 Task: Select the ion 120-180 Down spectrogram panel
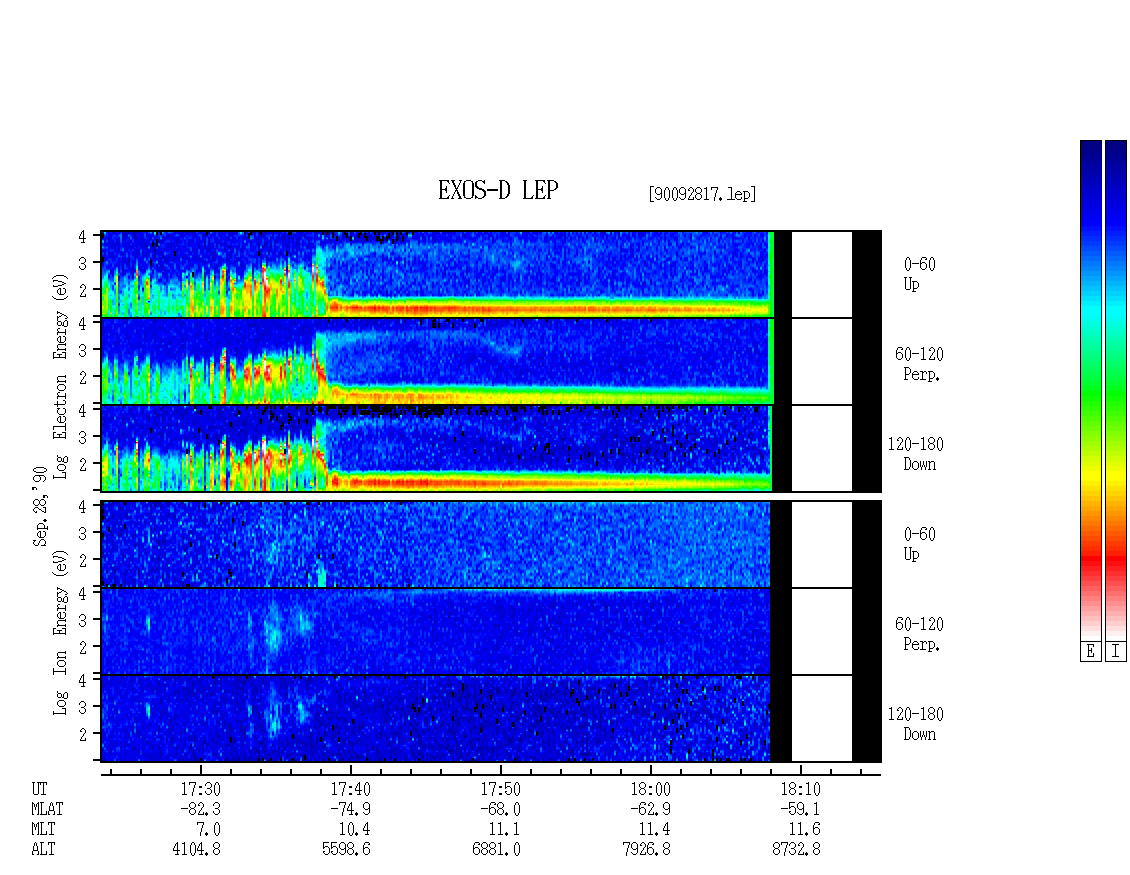[491, 718]
